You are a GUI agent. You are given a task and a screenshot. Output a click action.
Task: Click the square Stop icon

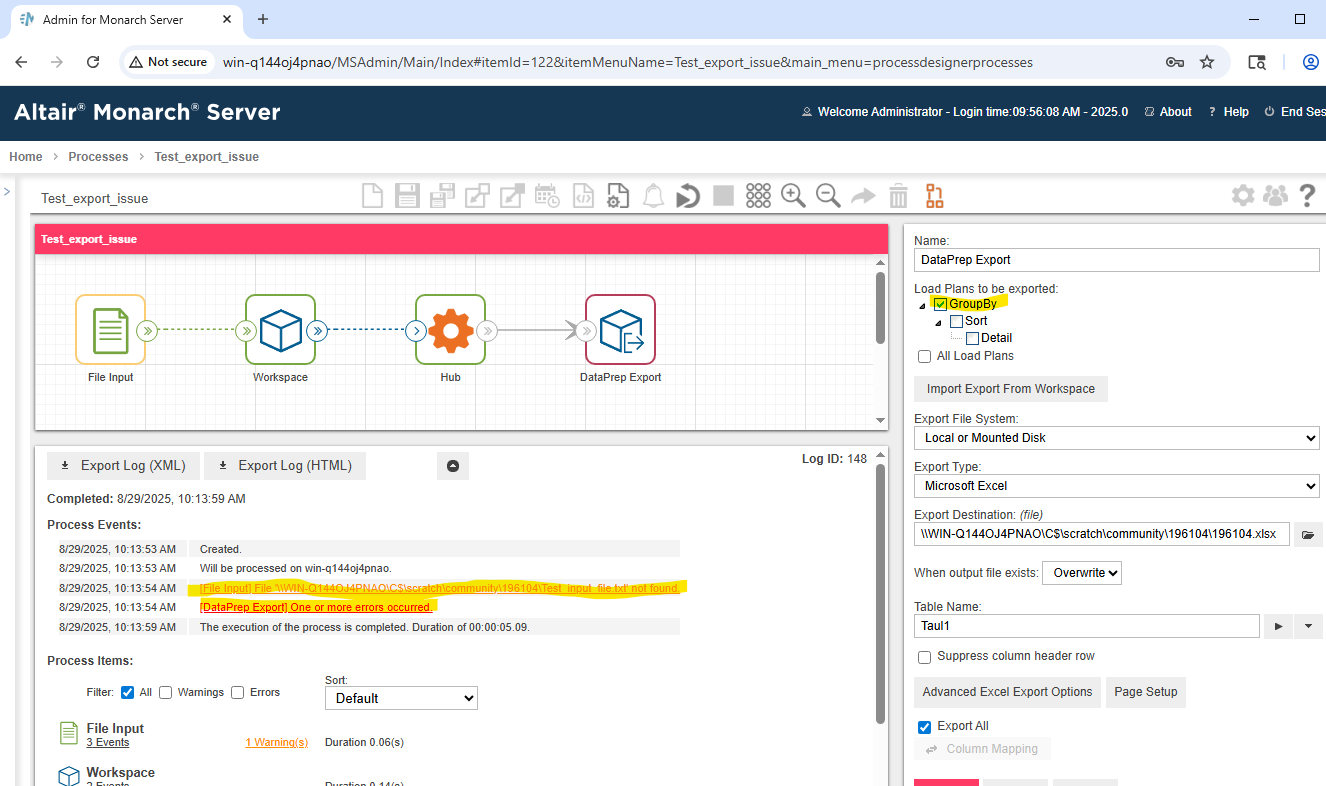pos(723,196)
